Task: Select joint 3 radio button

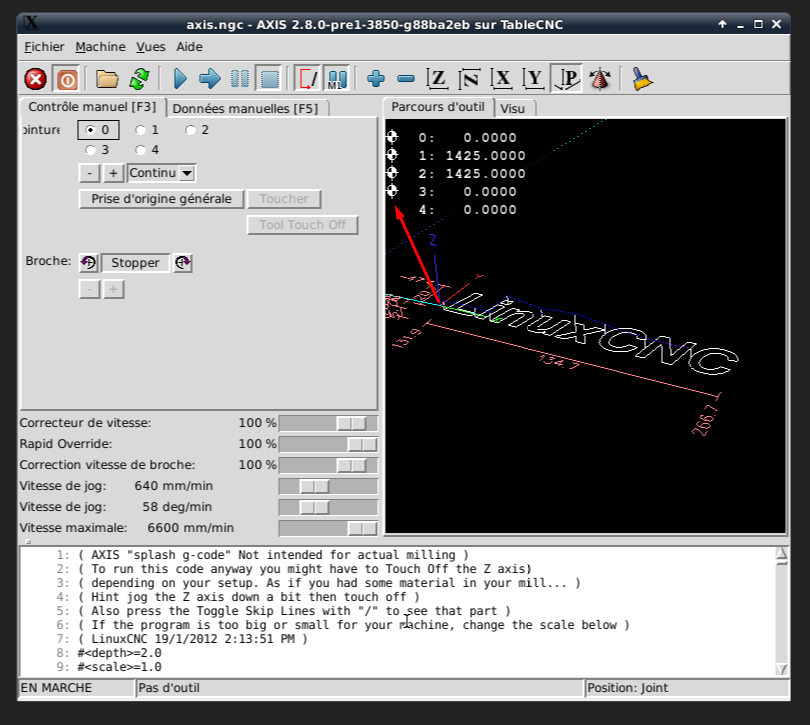Action: (97, 150)
